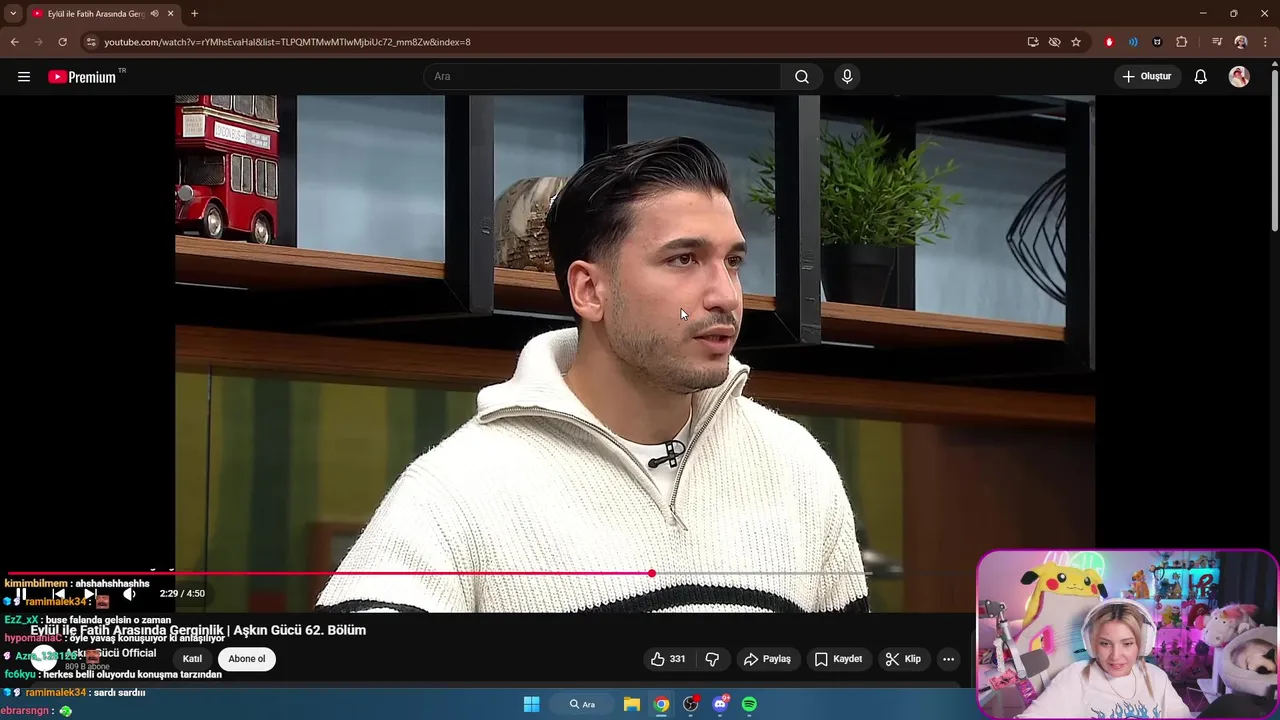This screenshot has width=1280, height=720.
Task: Open Chrome media control button
Action: (x=1217, y=42)
